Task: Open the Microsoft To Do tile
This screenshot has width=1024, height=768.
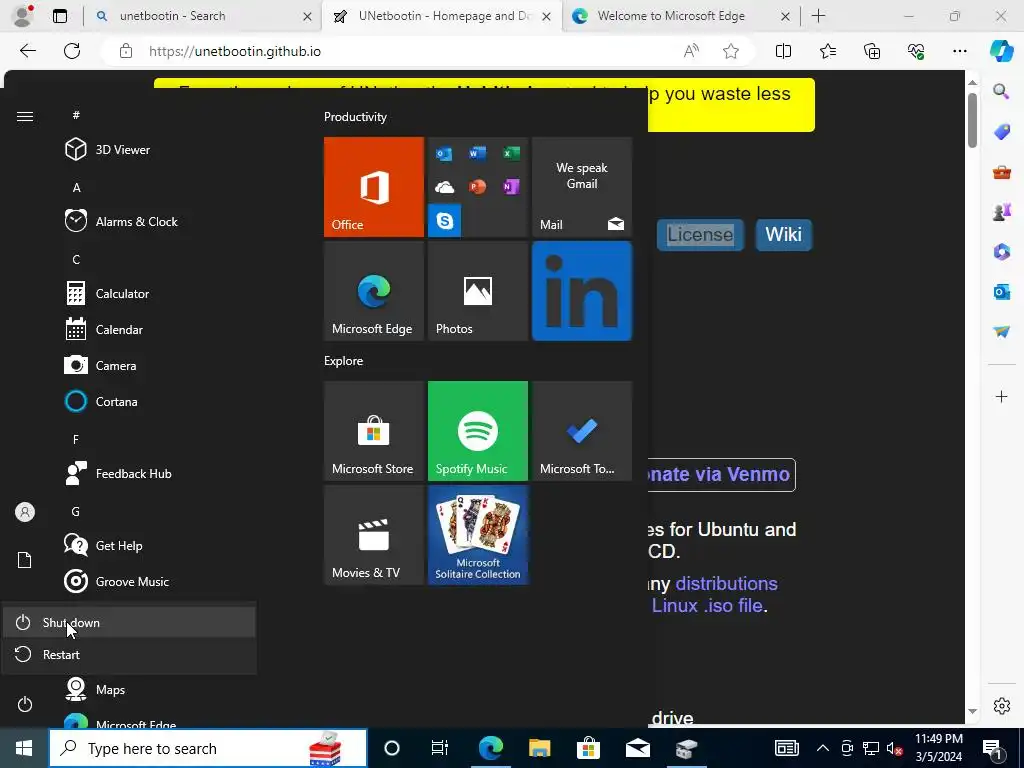Action: click(x=582, y=431)
